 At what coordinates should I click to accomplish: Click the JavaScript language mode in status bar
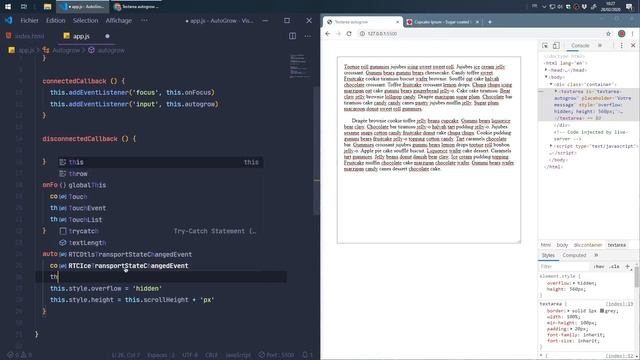click(x=238, y=355)
